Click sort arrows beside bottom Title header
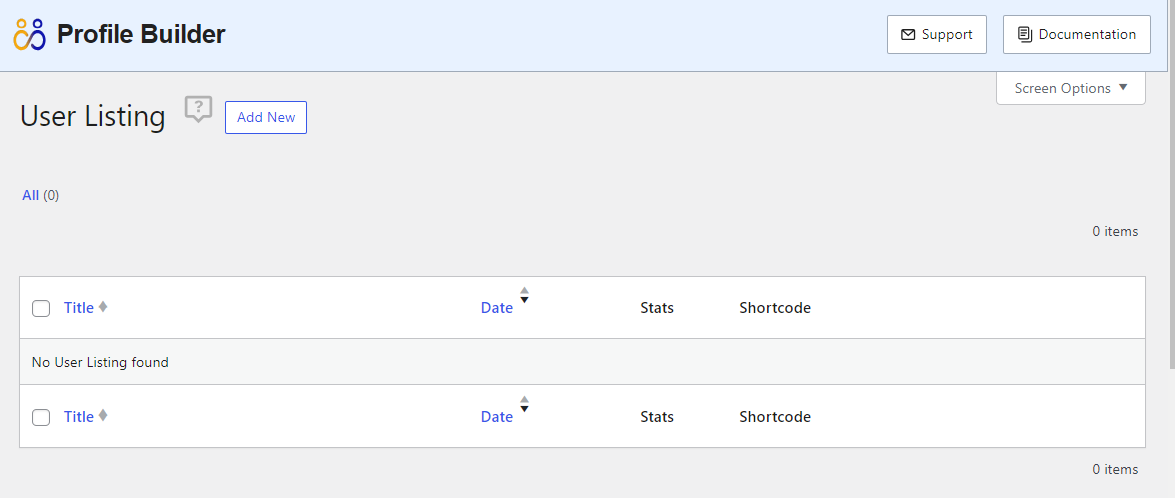1175x498 pixels. pos(103,415)
